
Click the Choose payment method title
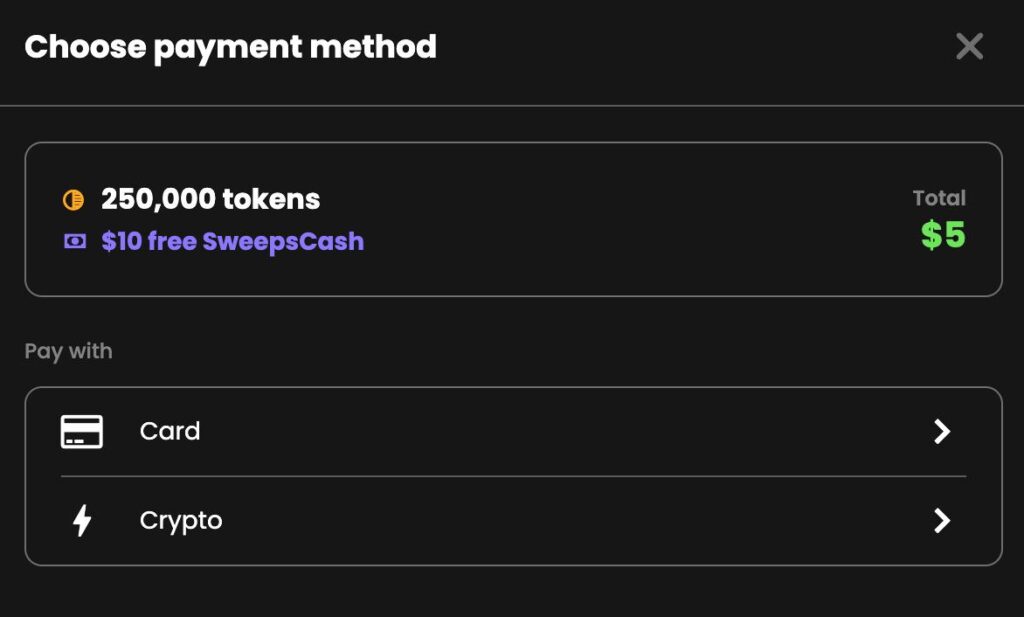(231, 47)
